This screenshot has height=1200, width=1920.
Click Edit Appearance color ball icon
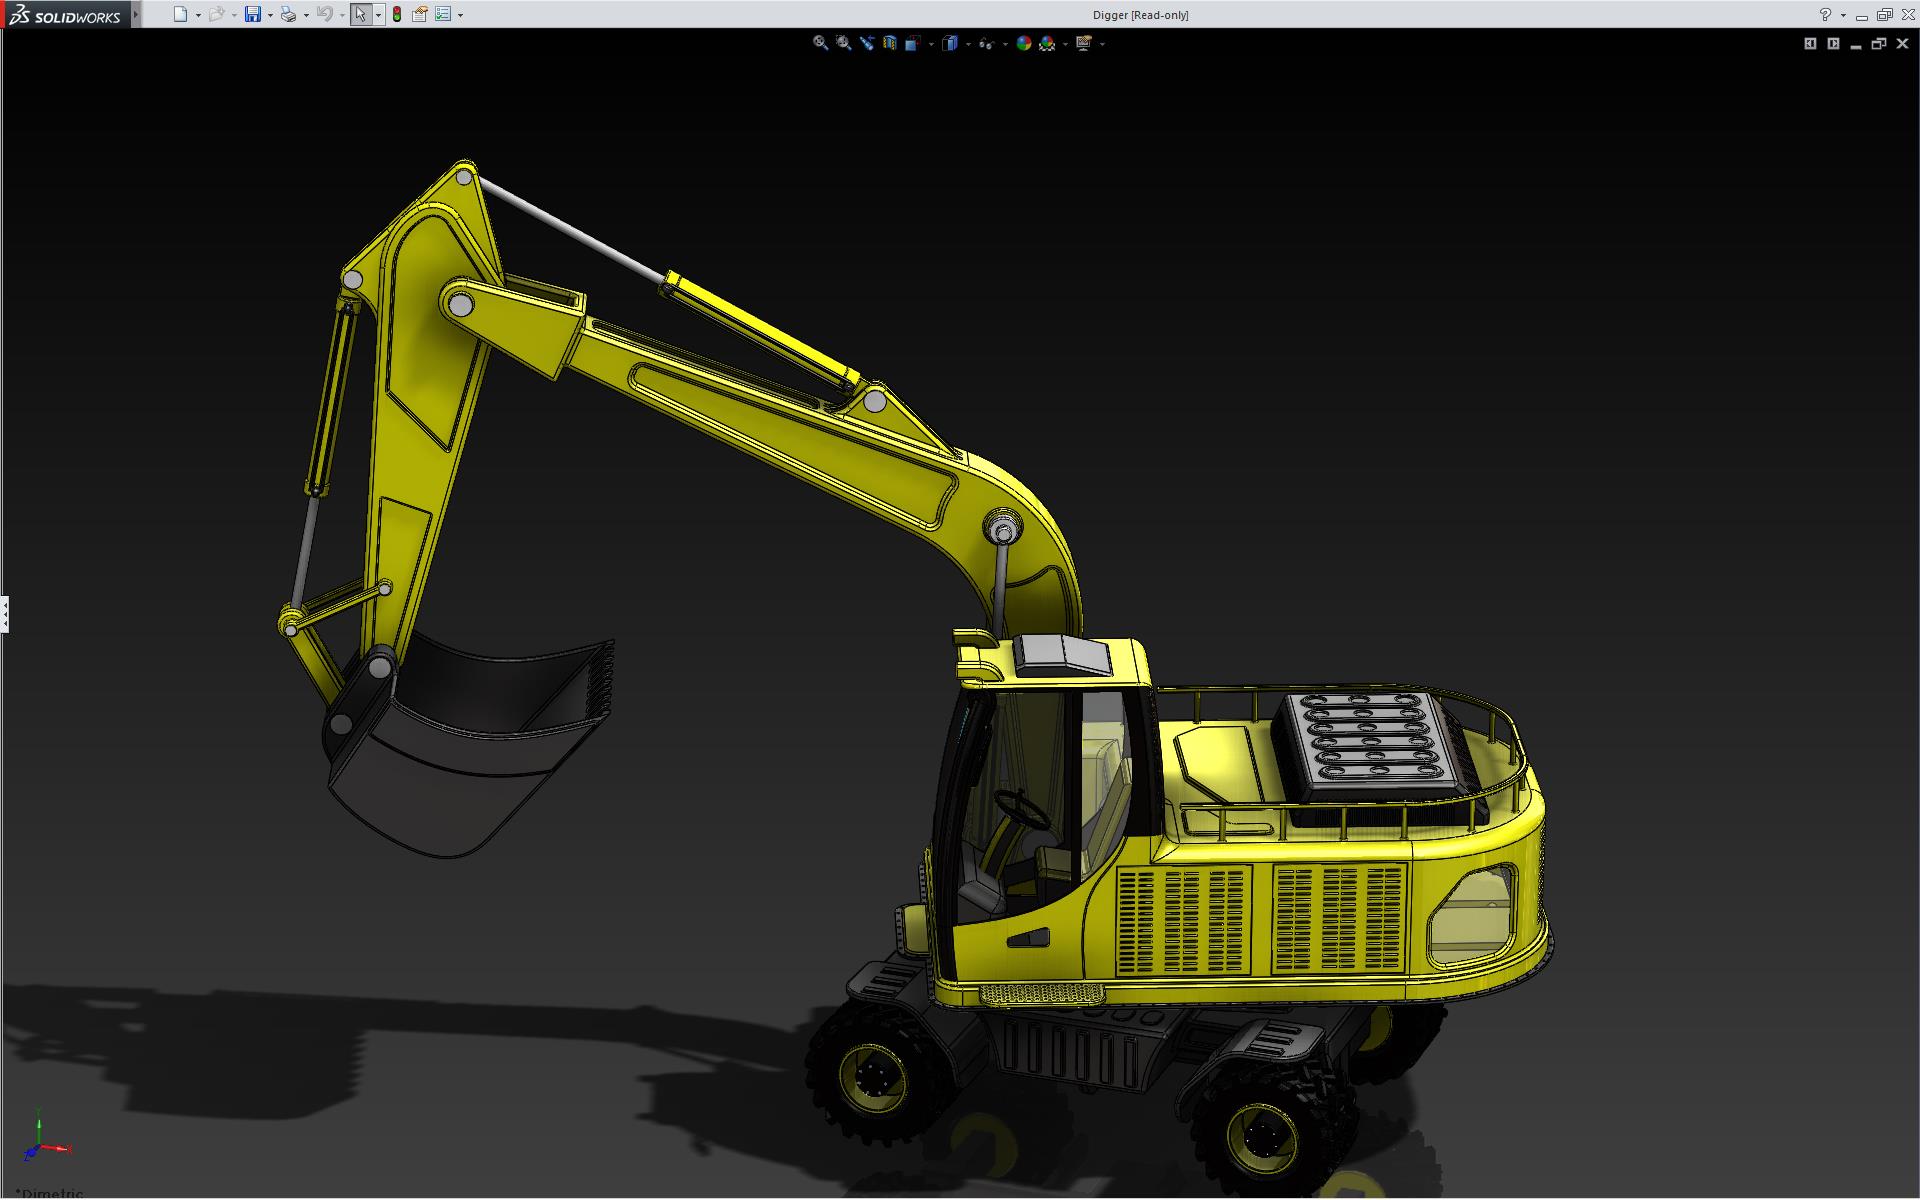1023,43
